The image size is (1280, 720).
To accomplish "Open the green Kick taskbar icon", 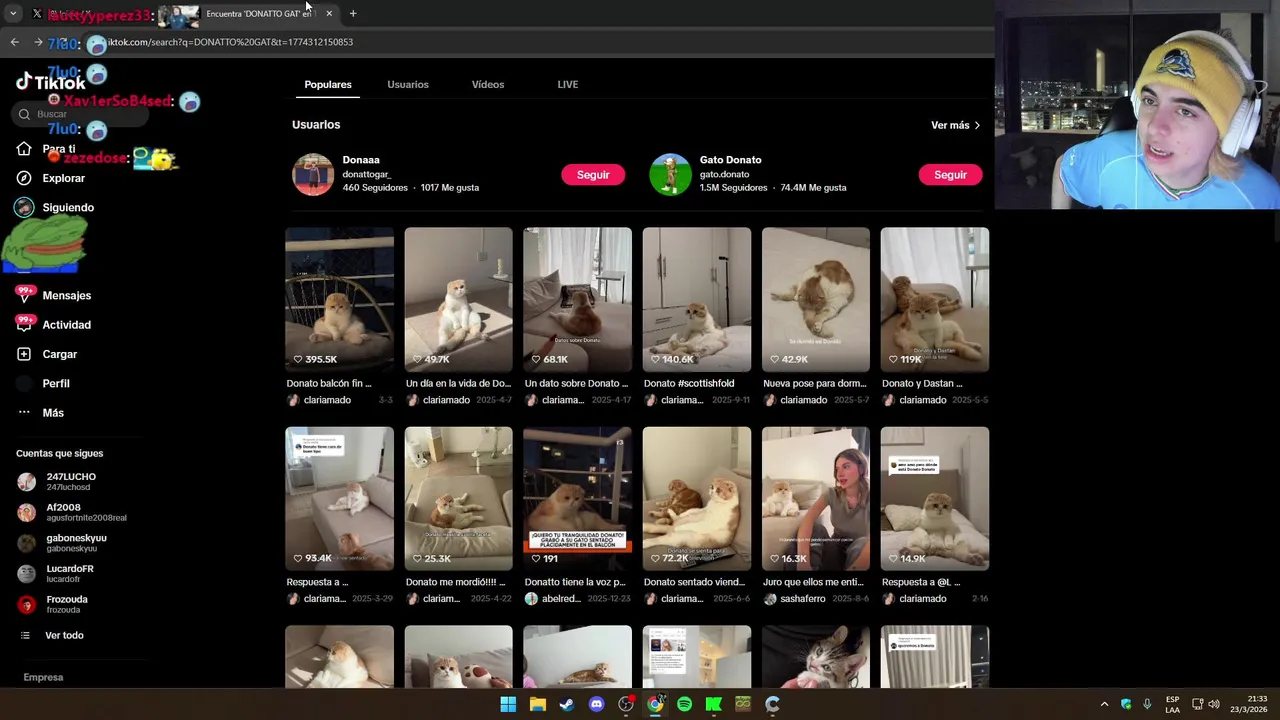I will tap(713, 704).
